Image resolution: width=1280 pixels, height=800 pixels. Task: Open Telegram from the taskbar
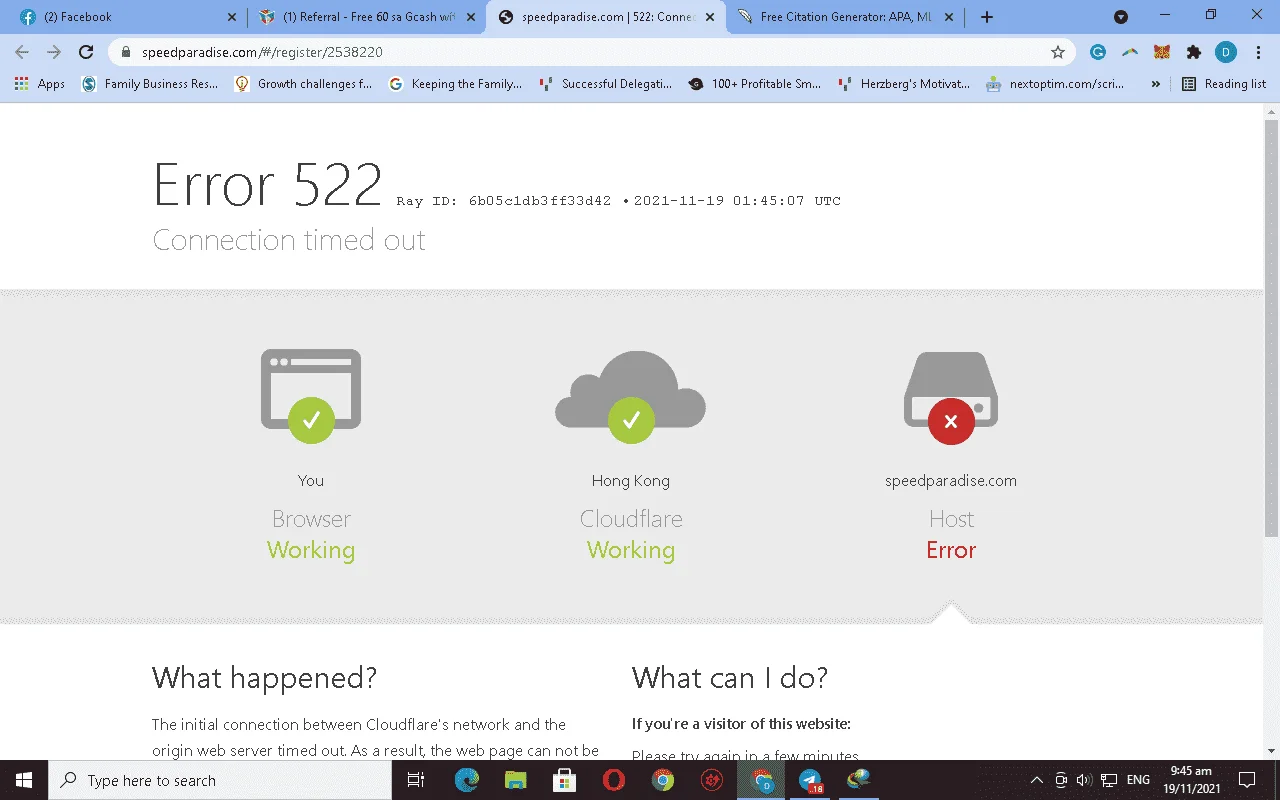(810, 780)
